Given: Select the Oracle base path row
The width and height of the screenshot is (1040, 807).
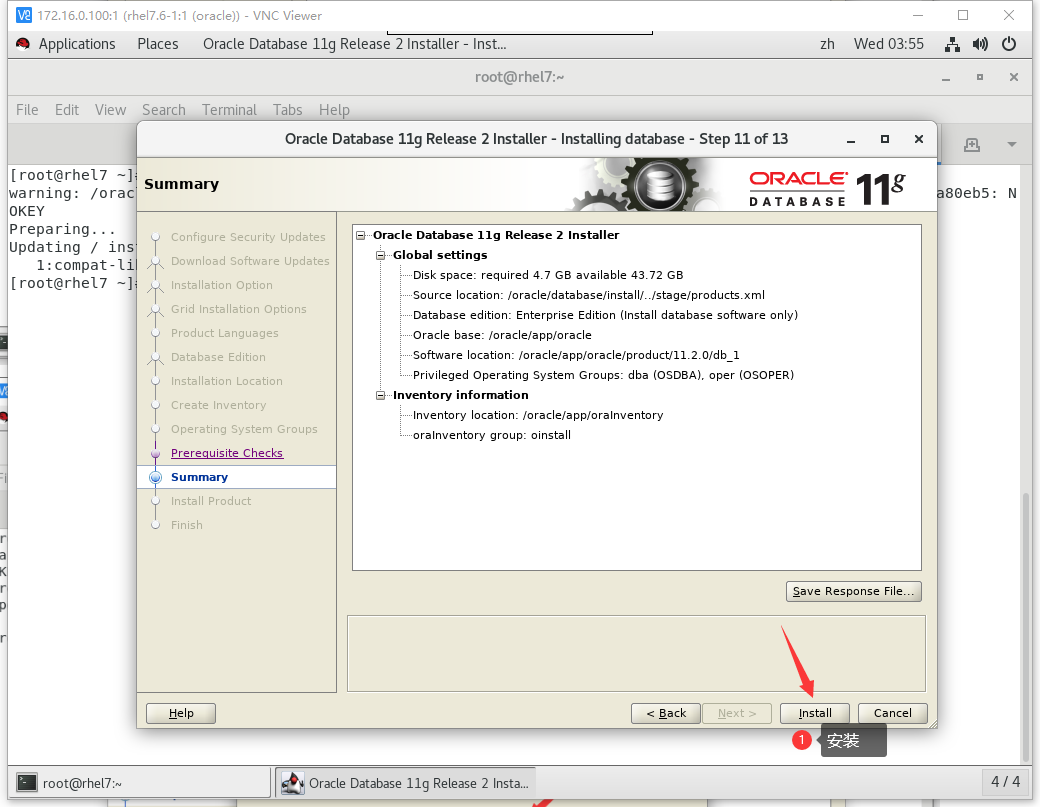Looking at the screenshot, I should (502, 335).
